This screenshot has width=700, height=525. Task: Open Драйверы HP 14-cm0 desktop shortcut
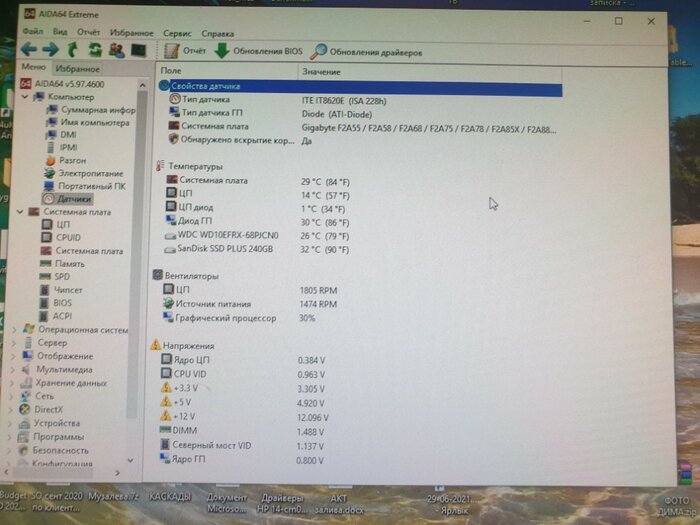click(282, 503)
